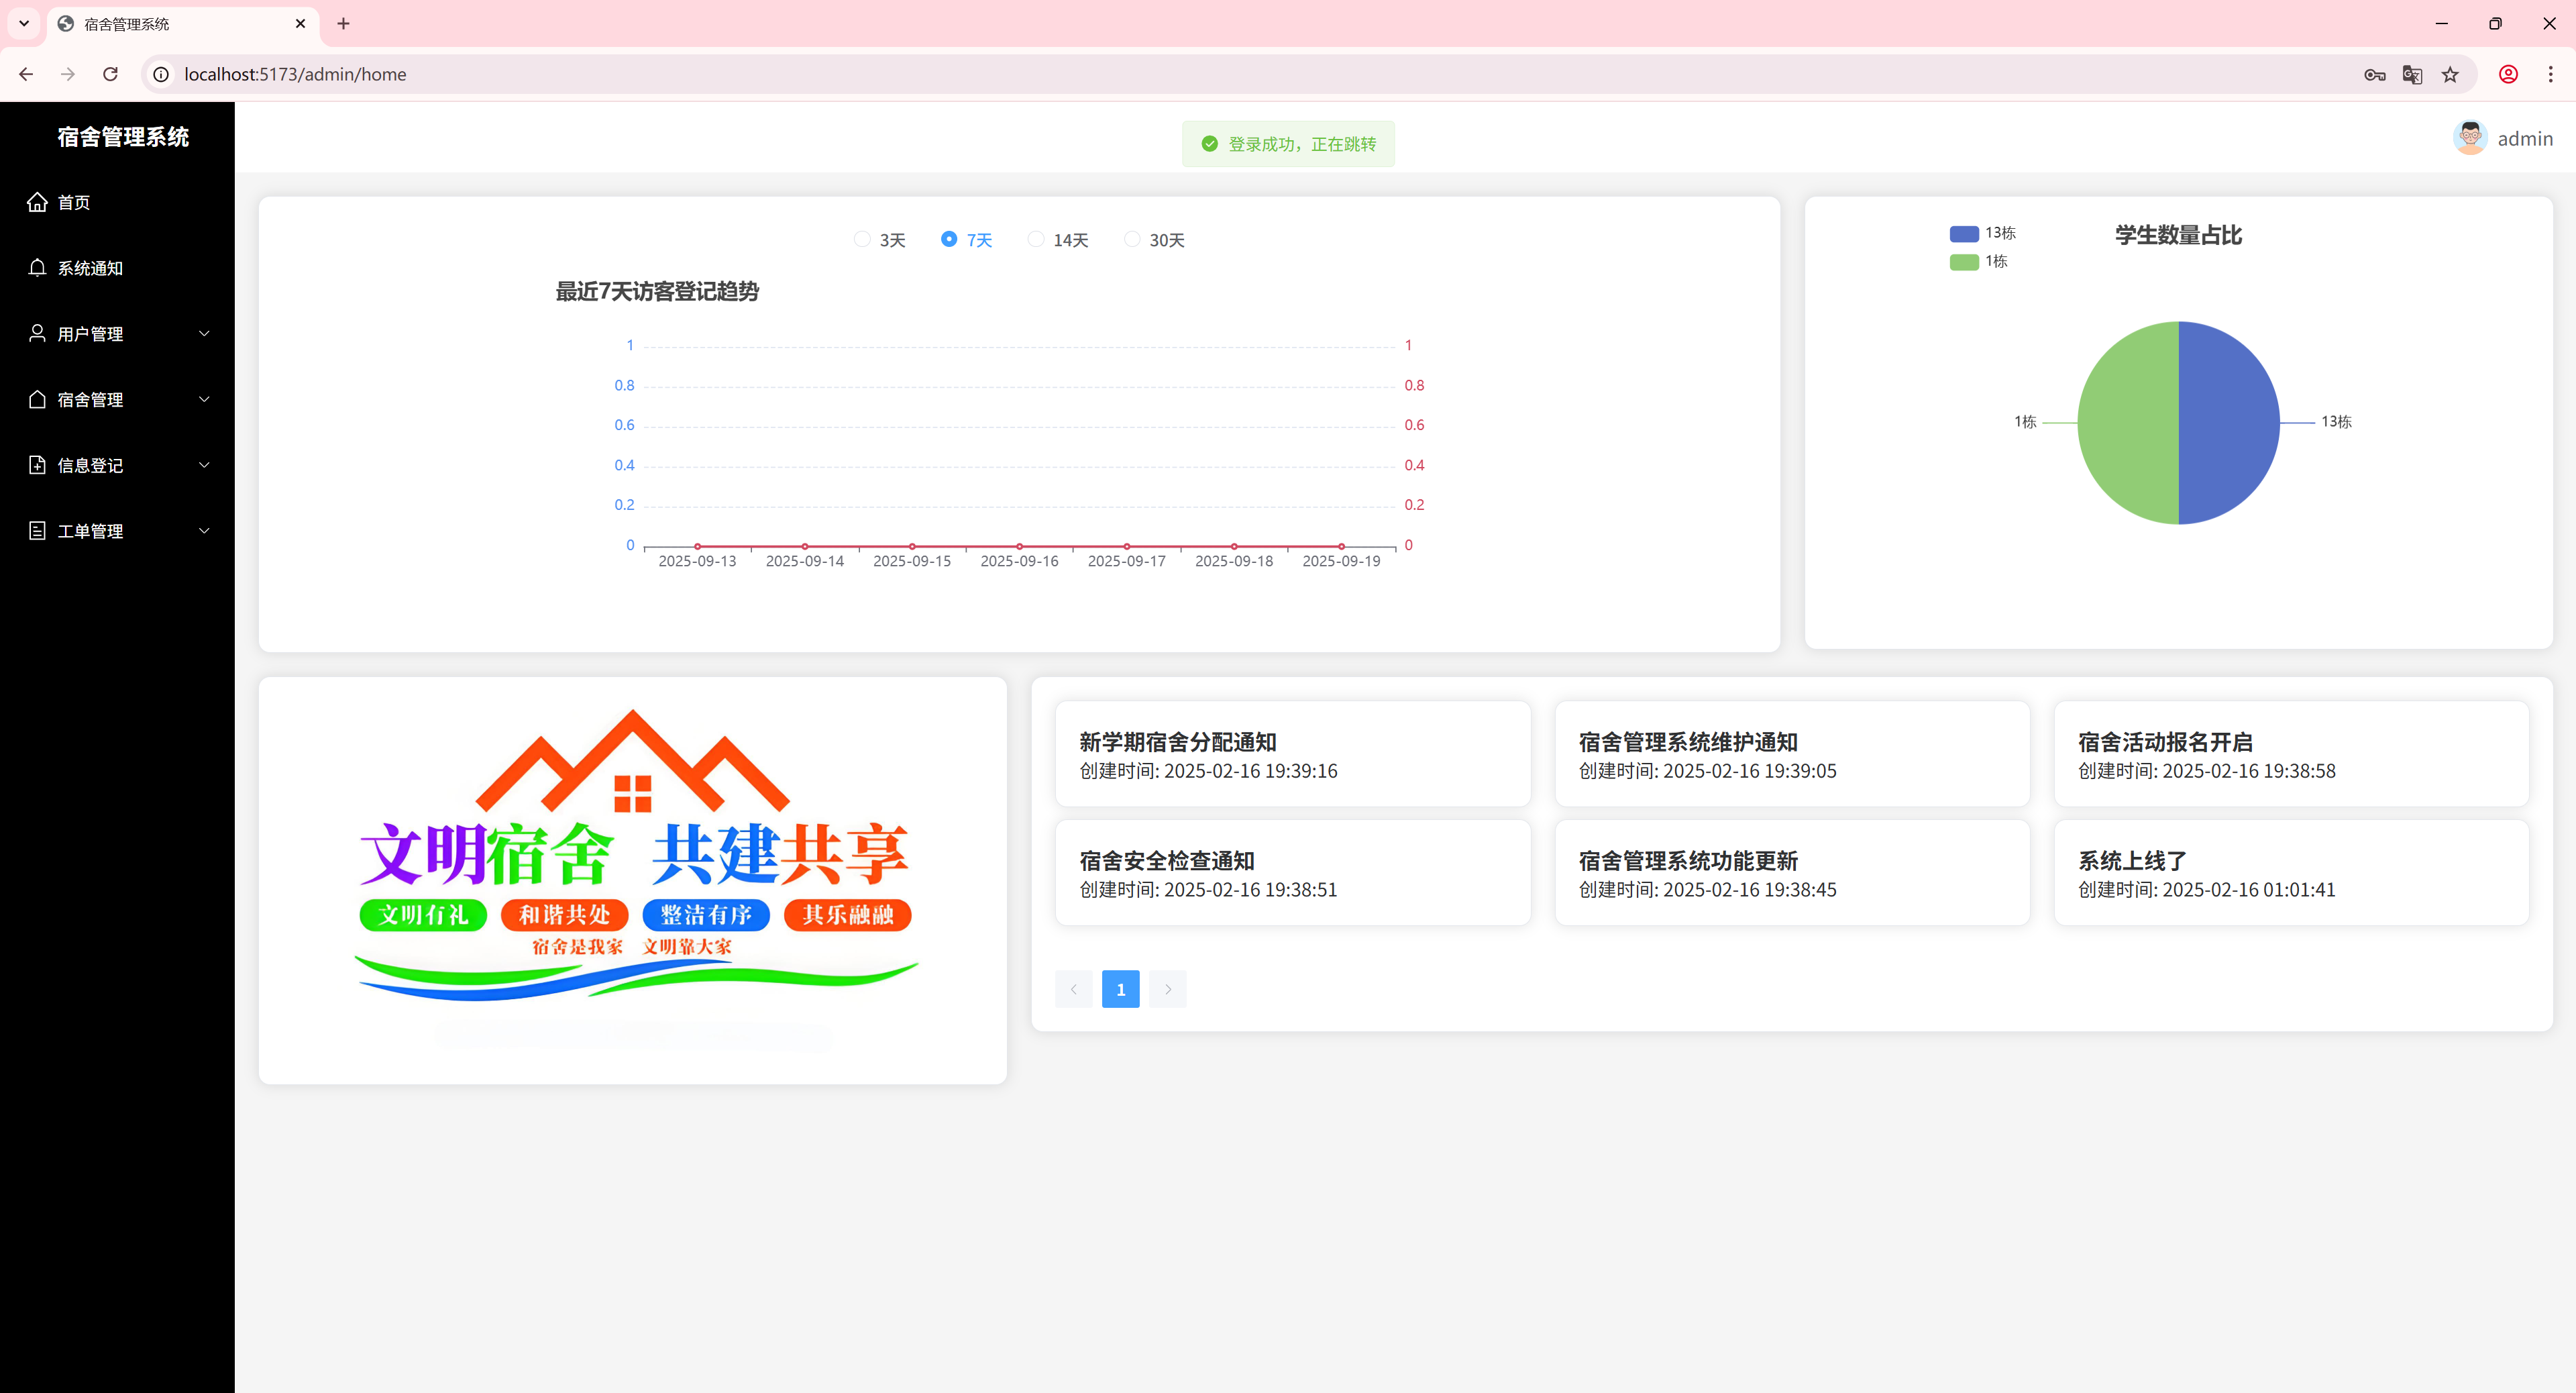Expand the 信息登记 submenu chevron

[204, 465]
